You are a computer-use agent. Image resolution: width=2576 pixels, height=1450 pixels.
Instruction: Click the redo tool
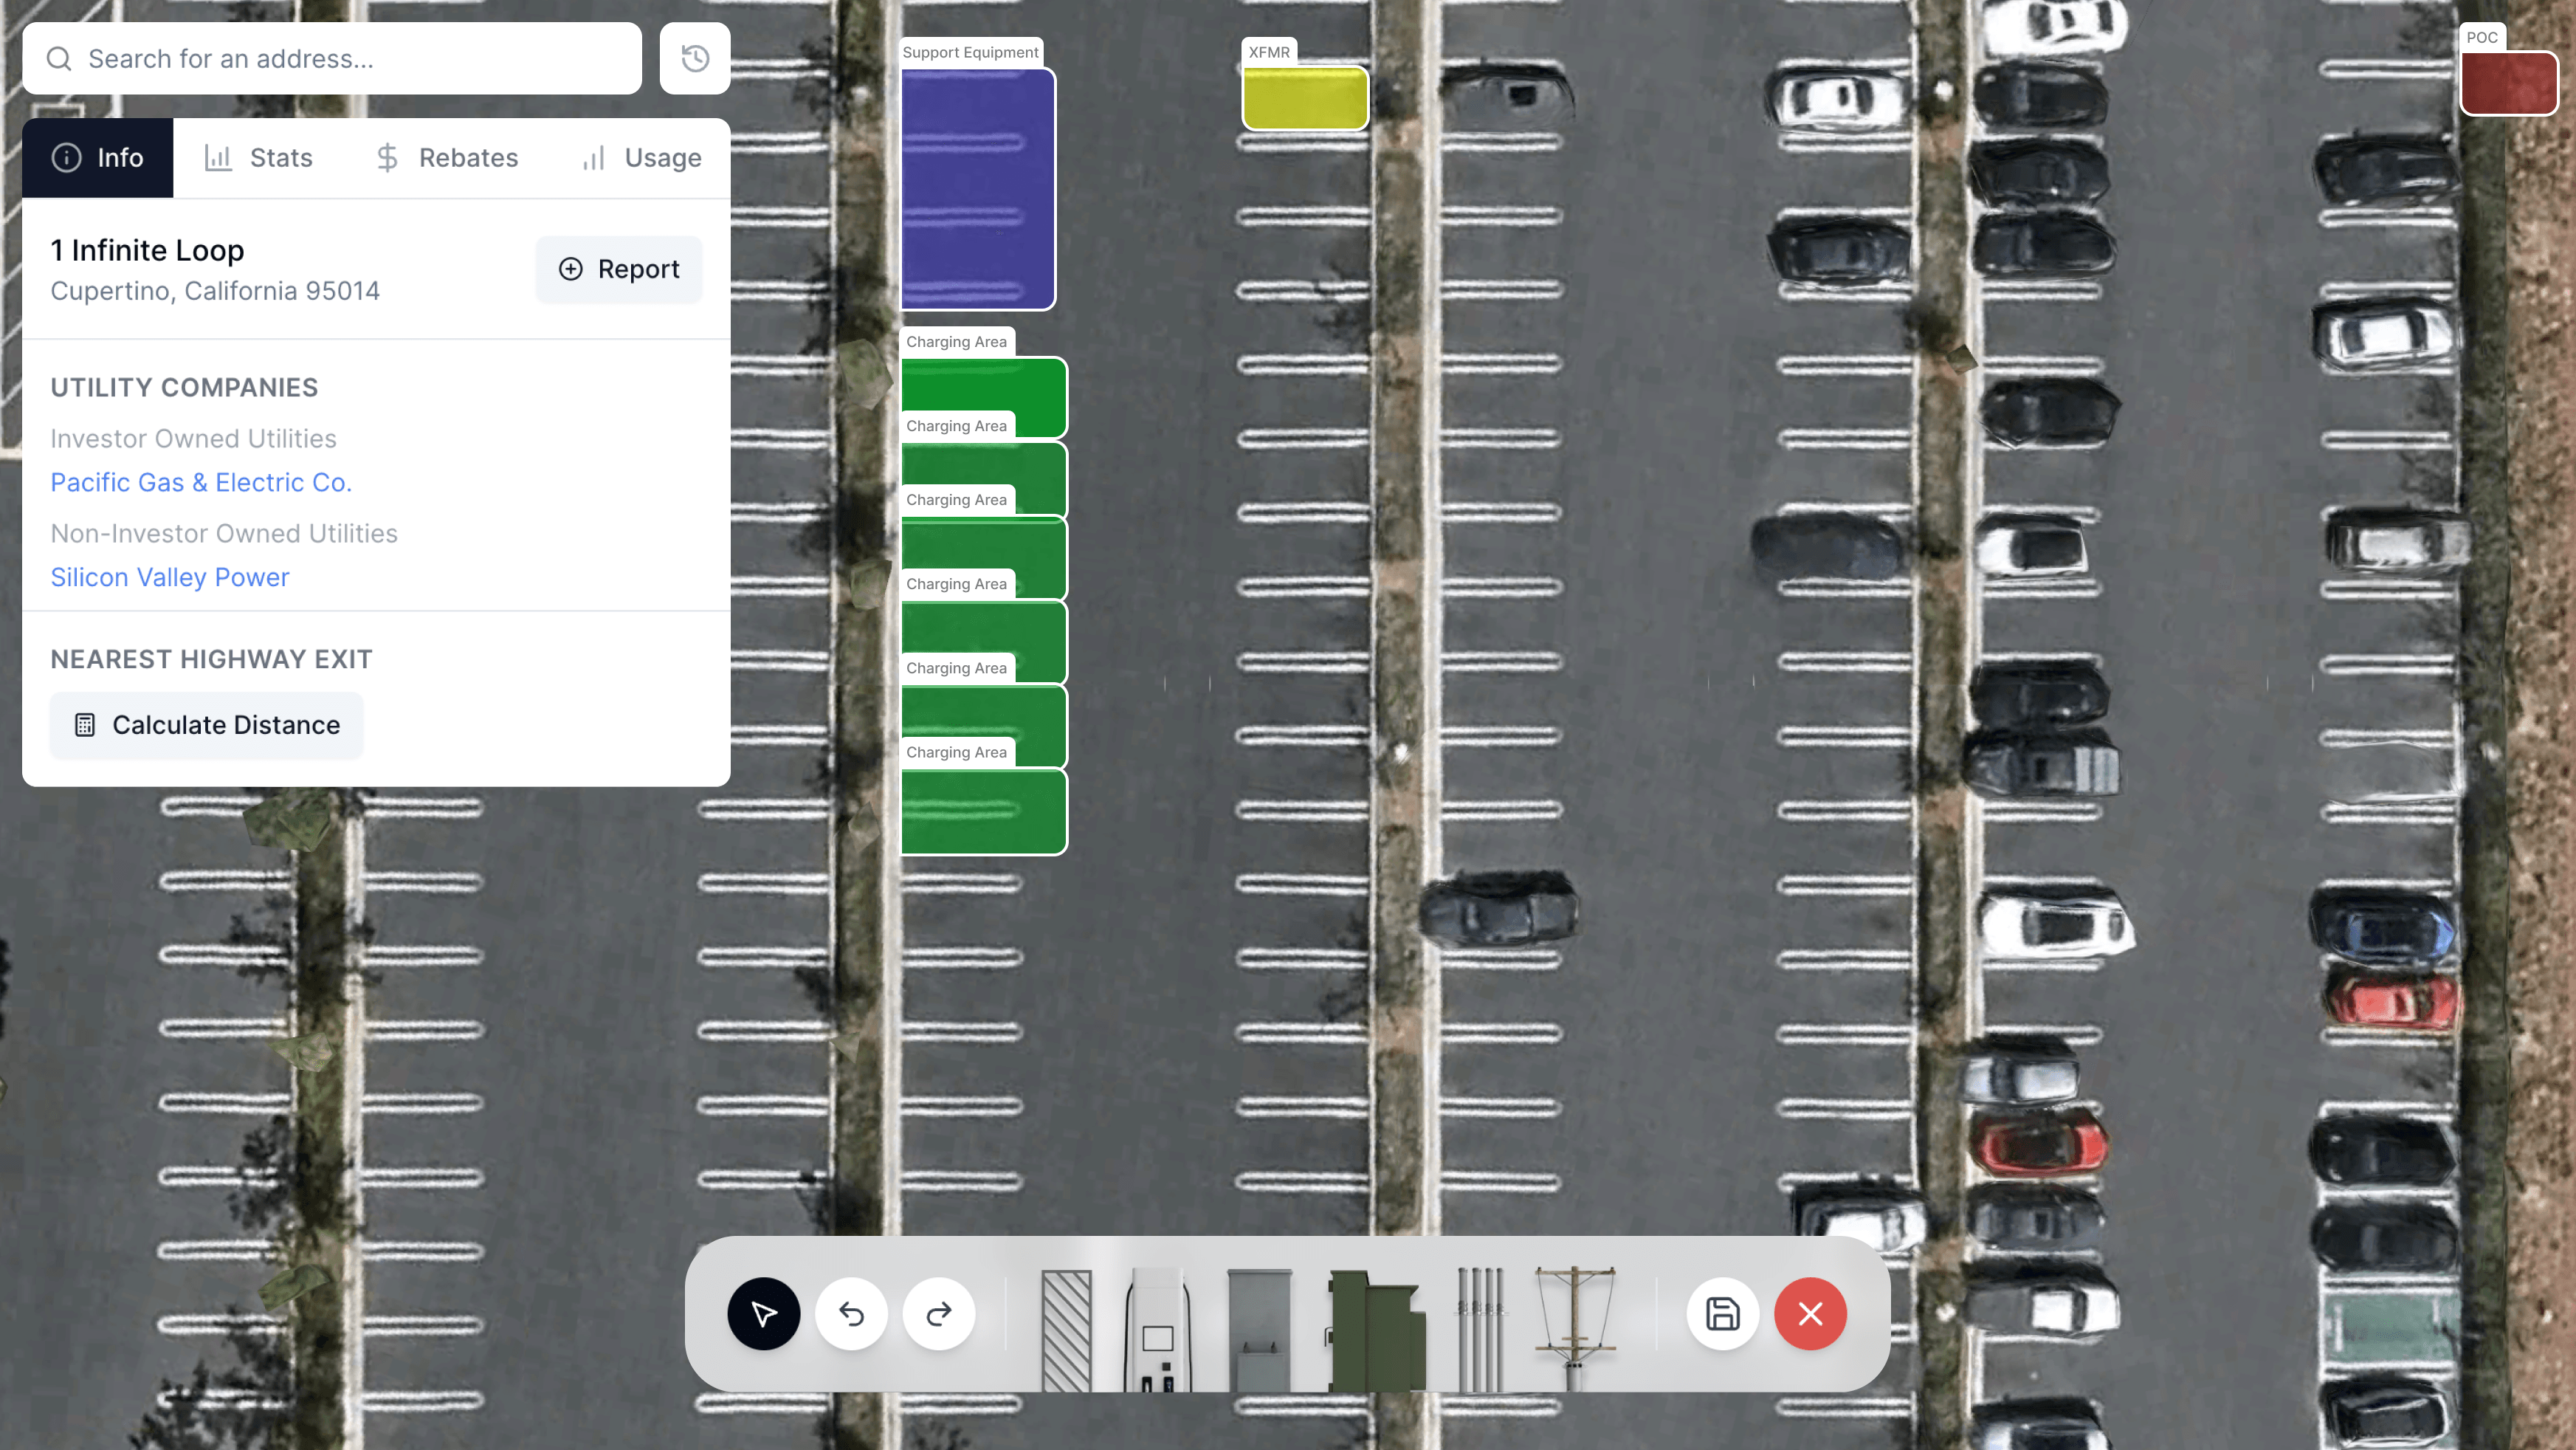tap(940, 1313)
